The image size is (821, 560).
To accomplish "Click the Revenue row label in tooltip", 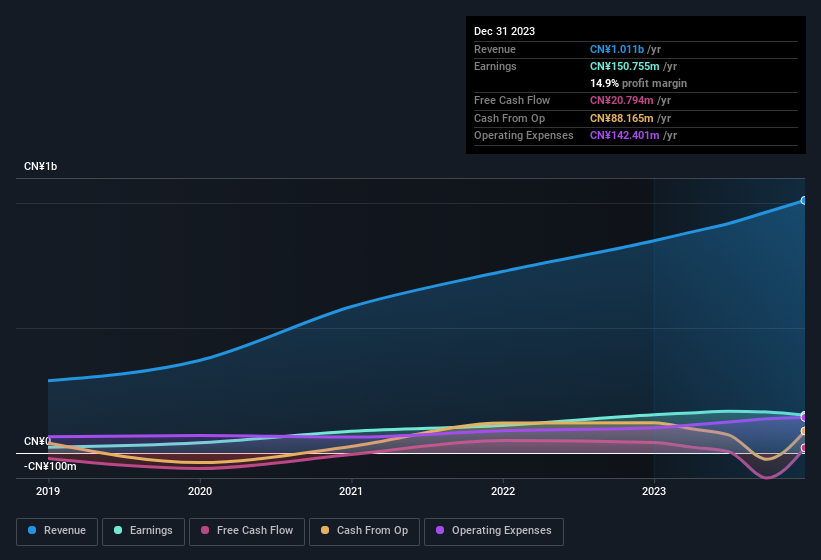I will [495, 49].
